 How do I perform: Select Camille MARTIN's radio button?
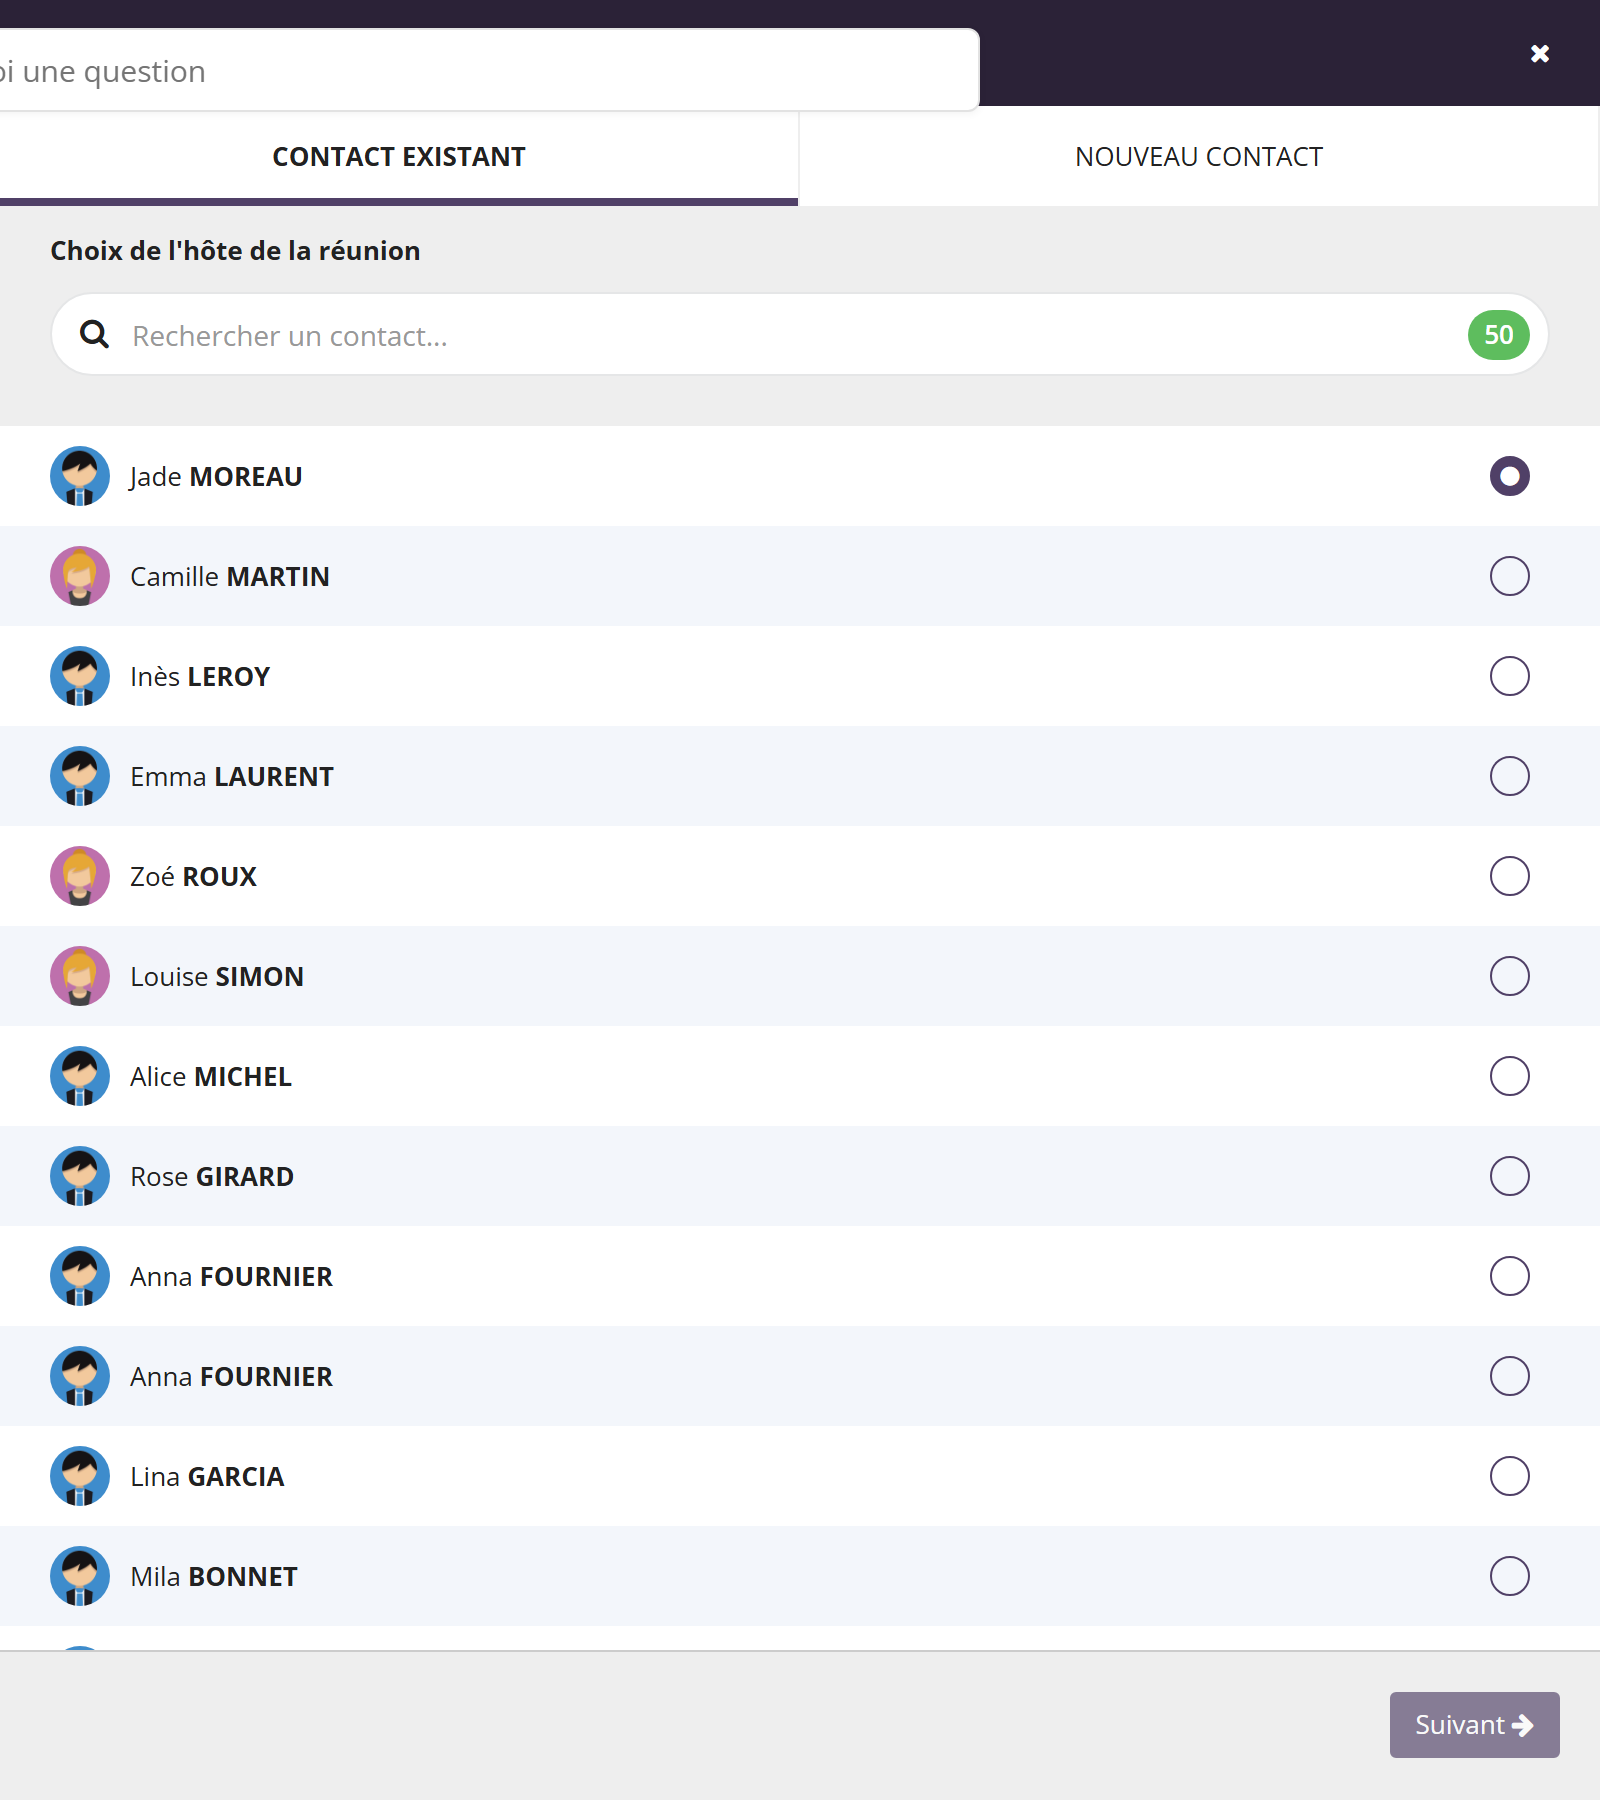click(1510, 576)
